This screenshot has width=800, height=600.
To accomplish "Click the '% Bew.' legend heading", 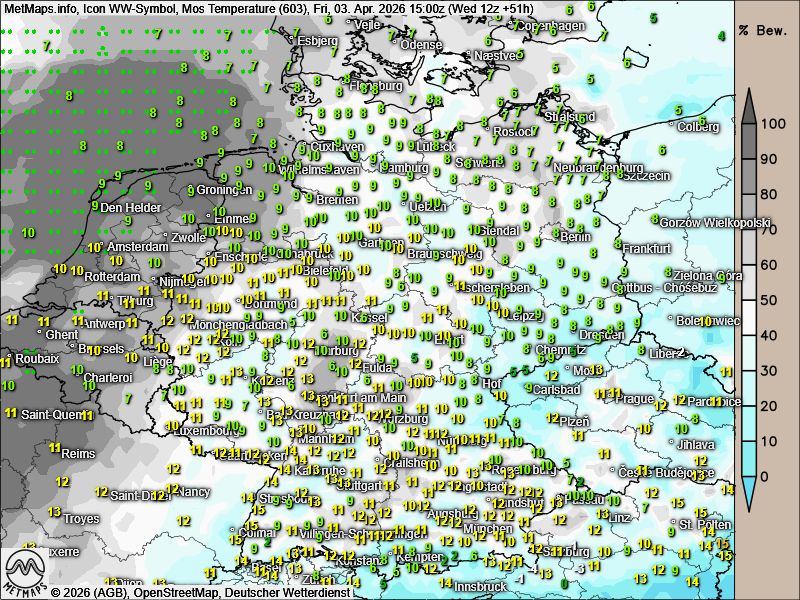I will (765, 29).
